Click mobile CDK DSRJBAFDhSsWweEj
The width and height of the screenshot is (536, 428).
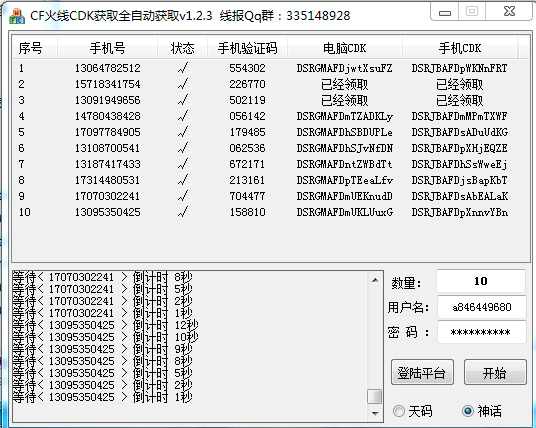point(460,164)
